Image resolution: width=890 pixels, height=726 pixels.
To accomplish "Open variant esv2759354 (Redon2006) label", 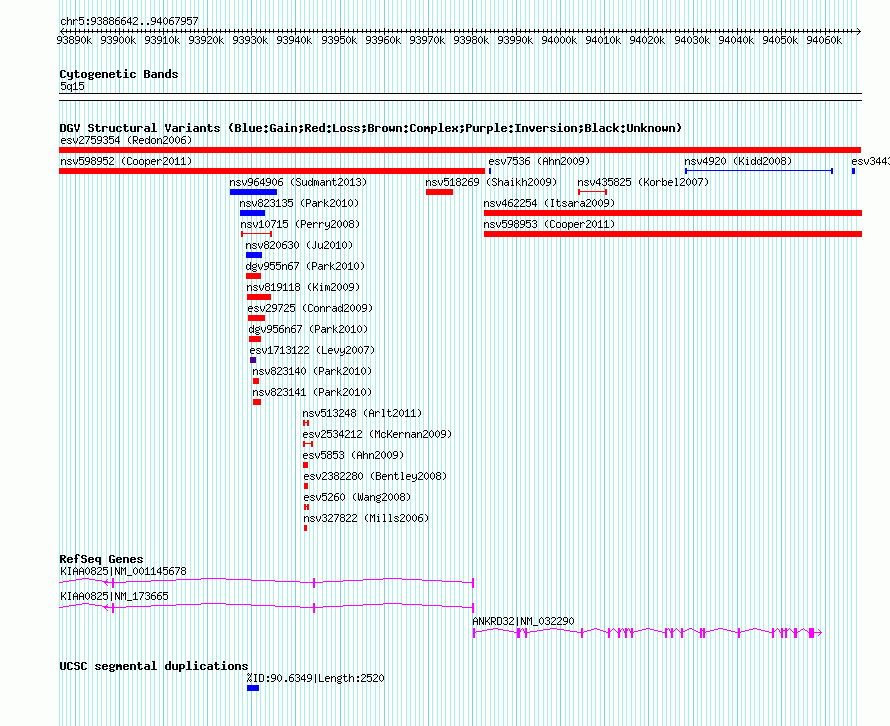I will (x=126, y=140).
